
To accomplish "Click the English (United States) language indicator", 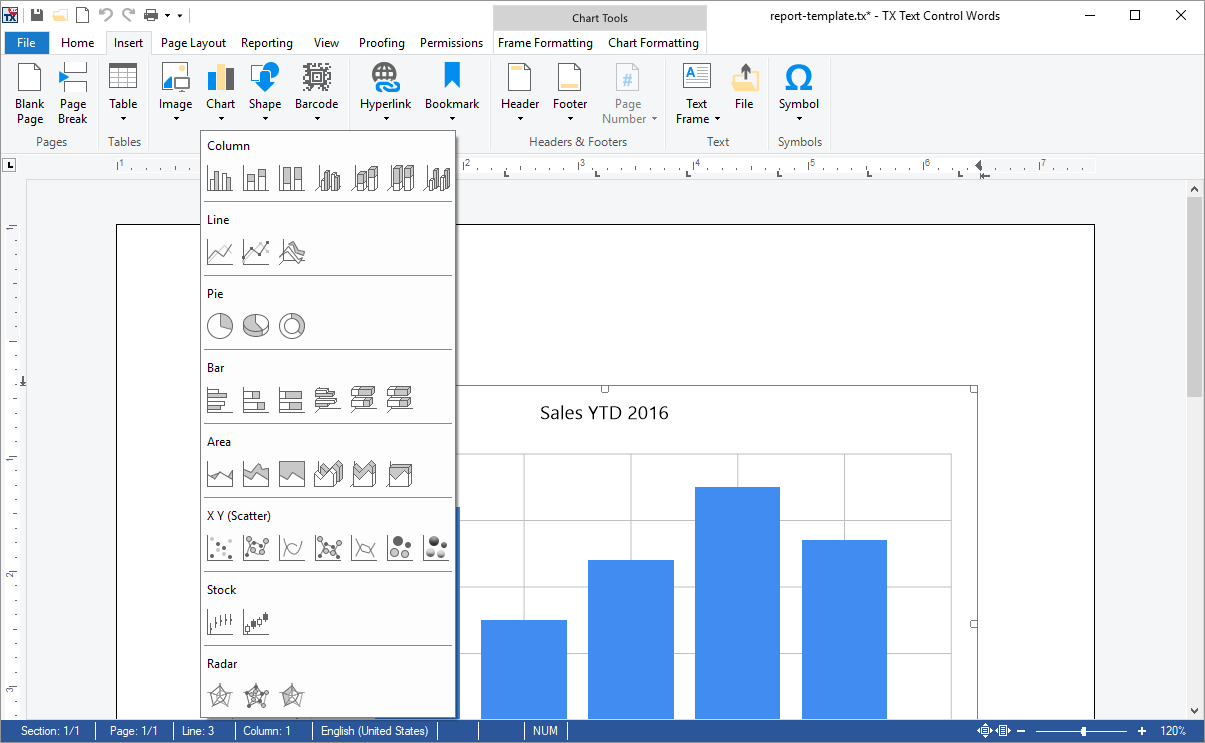I will (x=374, y=731).
